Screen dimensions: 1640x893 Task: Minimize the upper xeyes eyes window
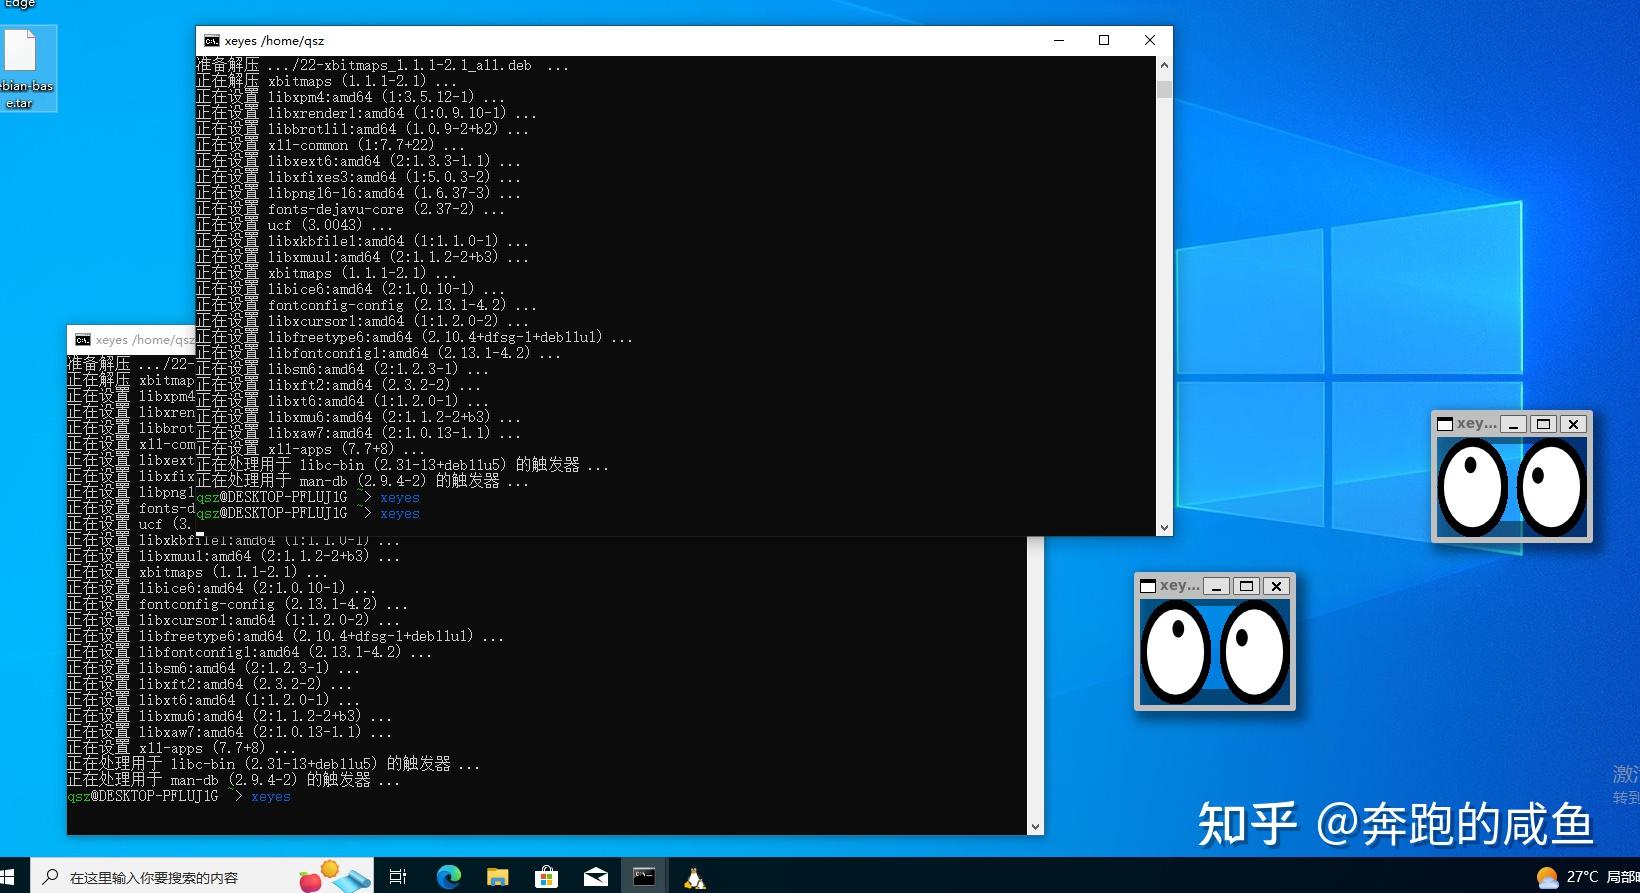(1514, 424)
